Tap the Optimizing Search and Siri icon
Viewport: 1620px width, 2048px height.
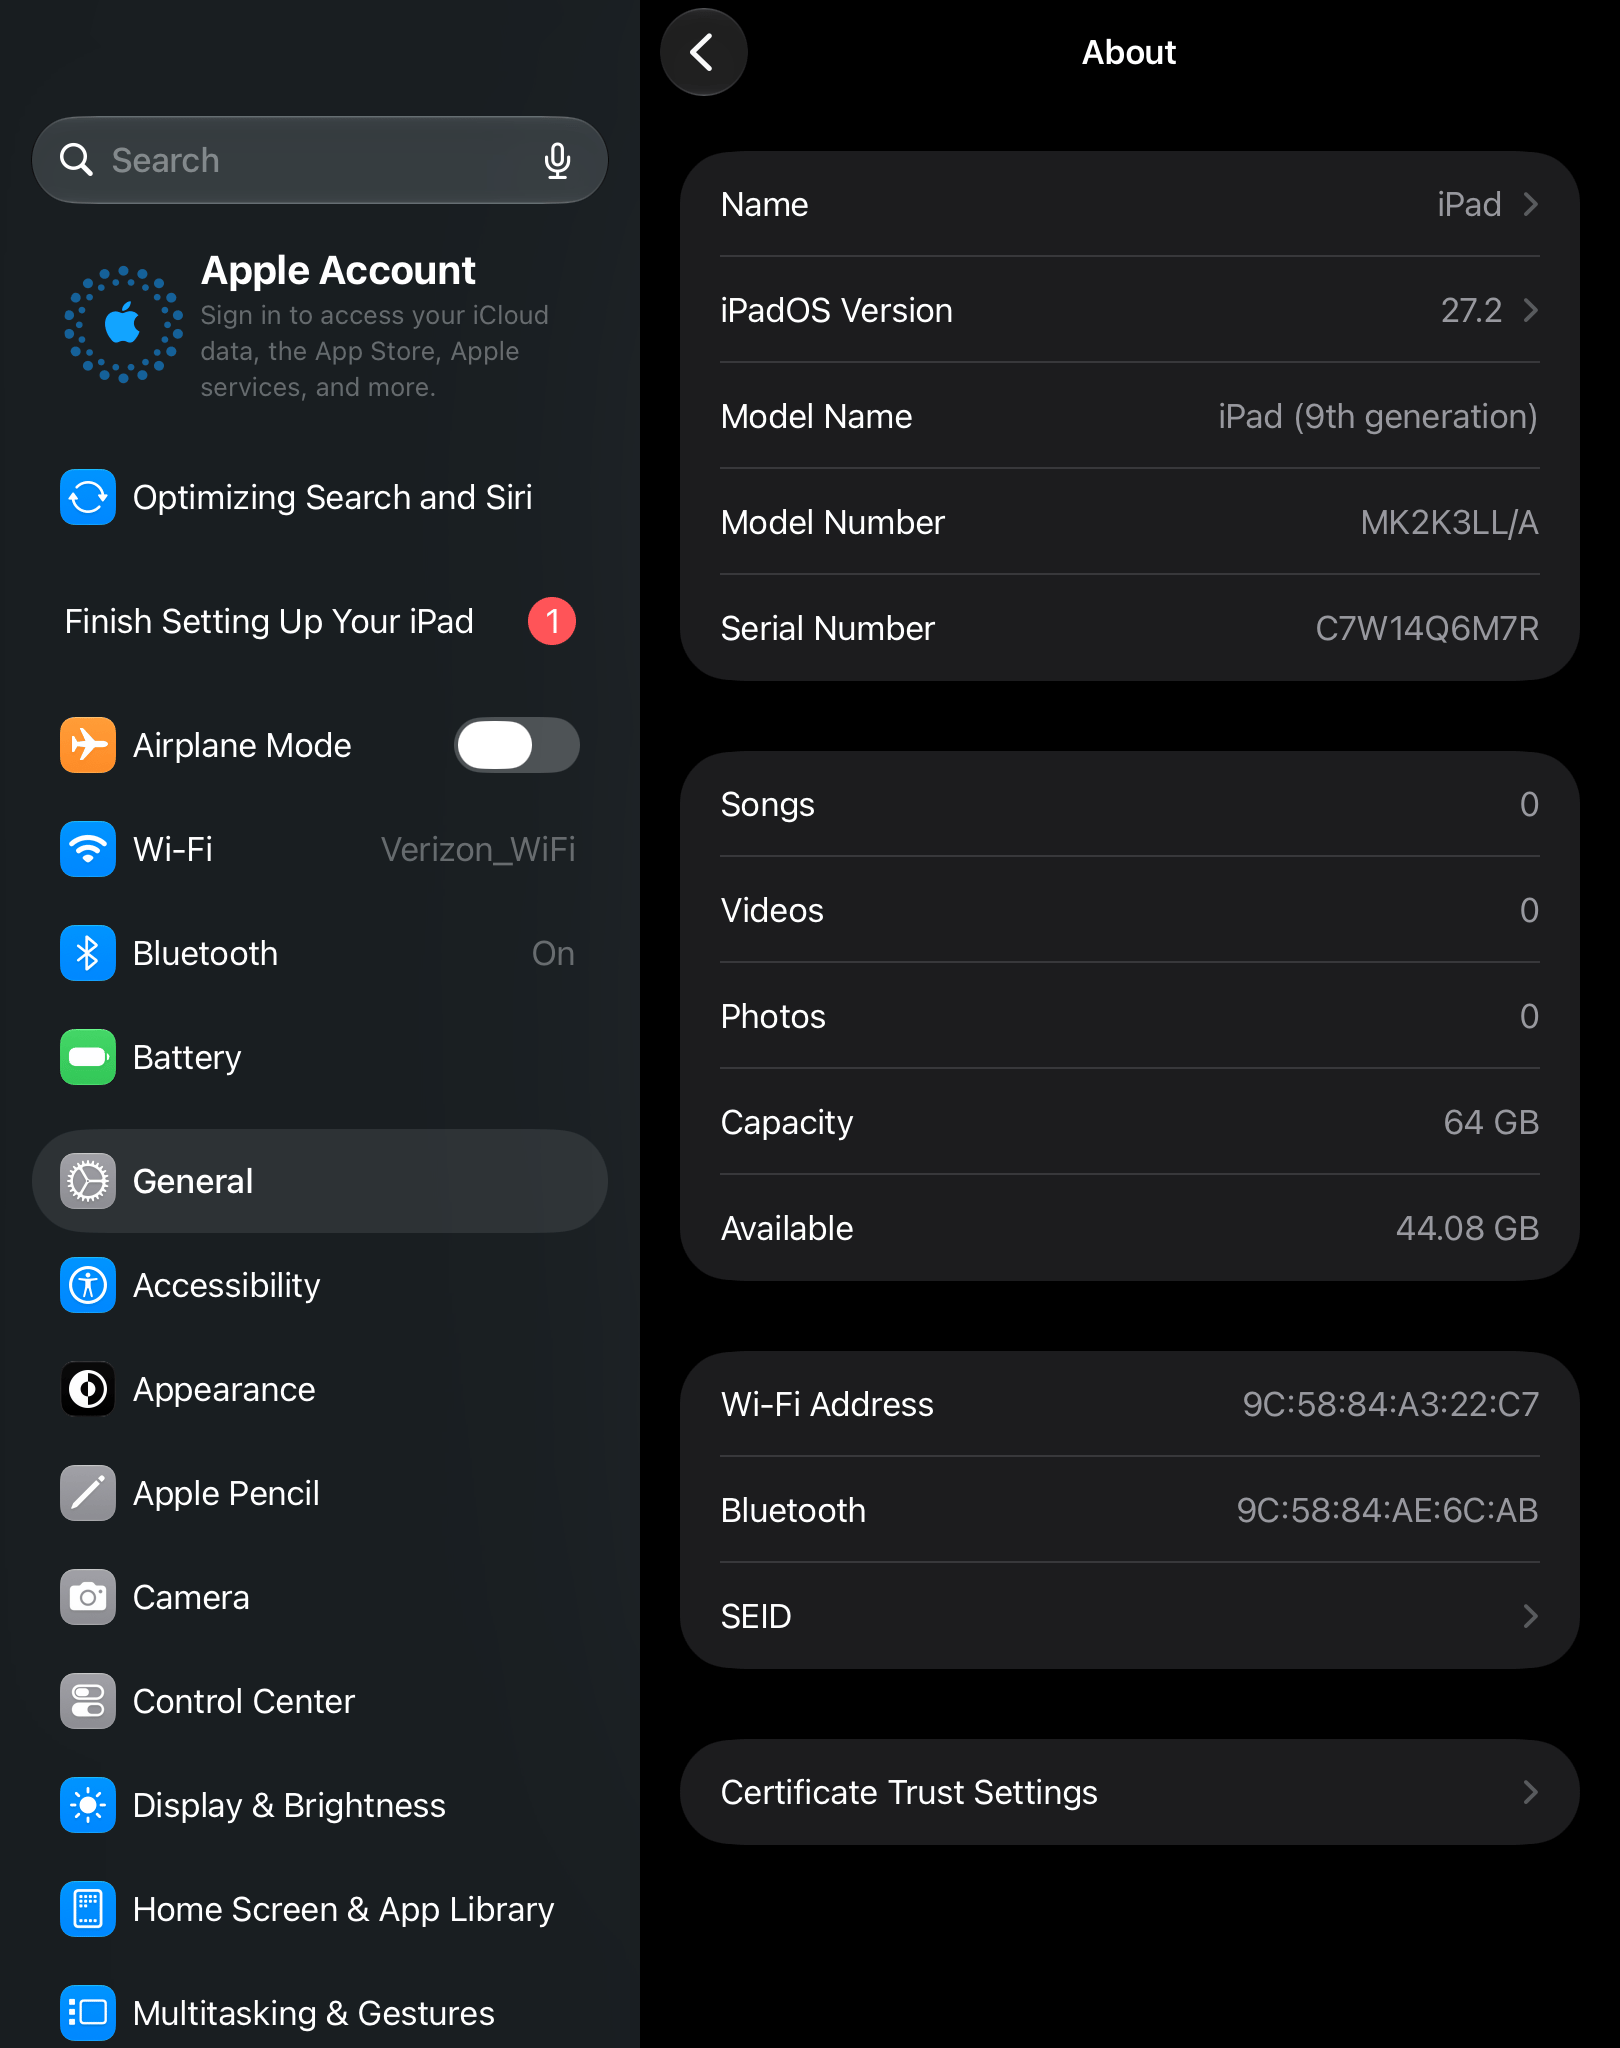point(88,497)
